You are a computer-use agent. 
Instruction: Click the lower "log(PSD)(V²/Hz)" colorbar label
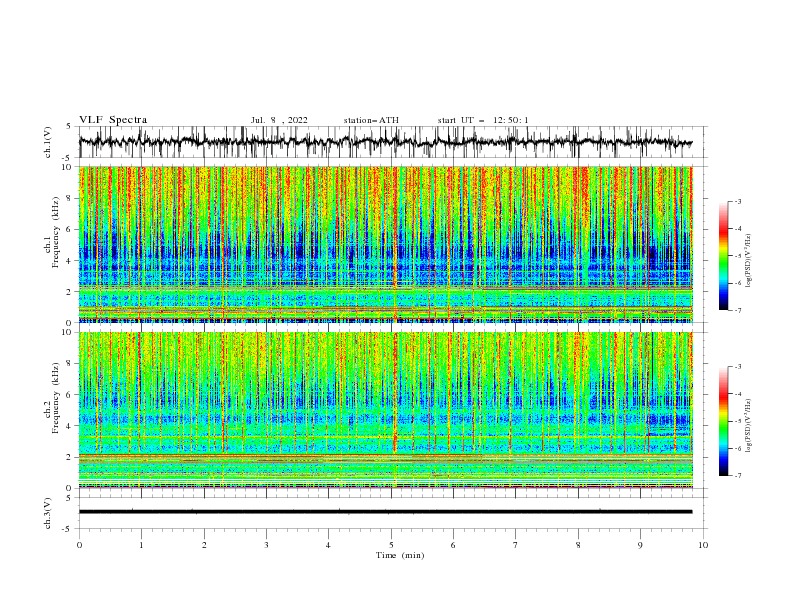tap(749, 425)
